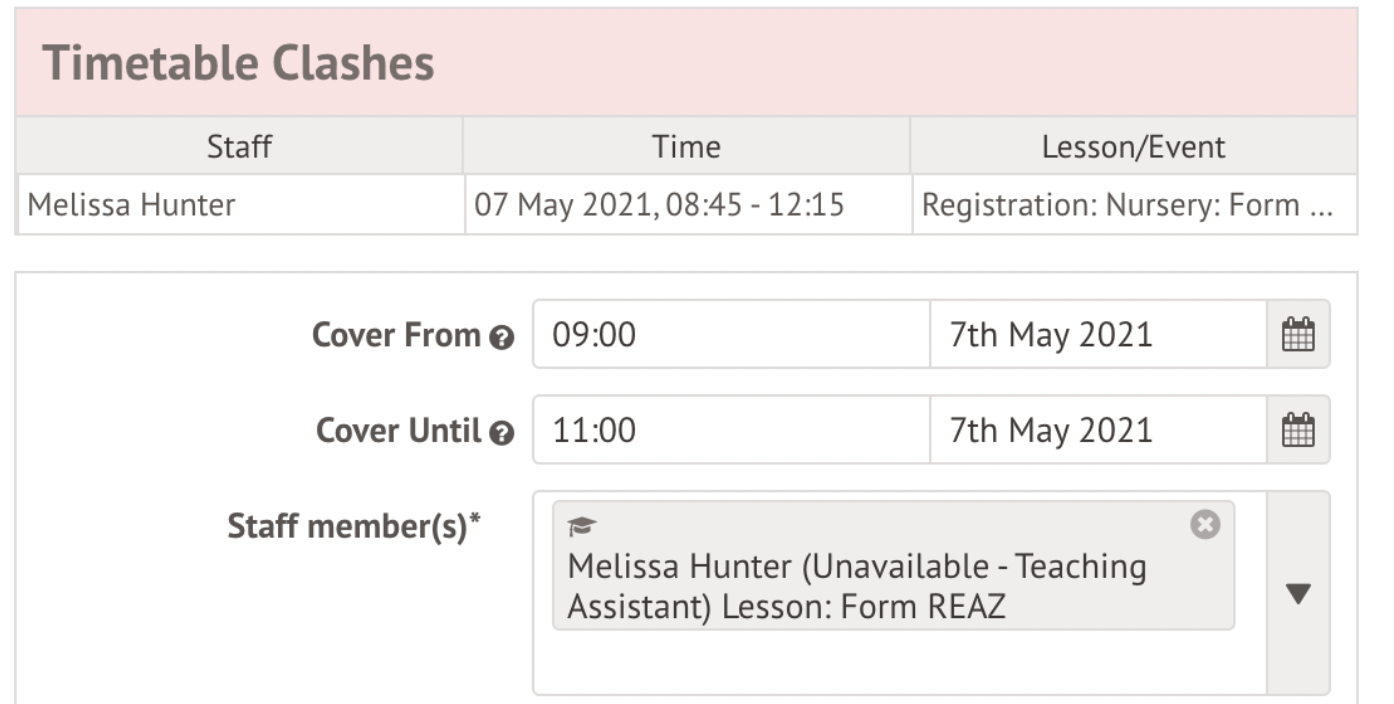Edit the Cover Until time 11:00
The height and width of the screenshot is (704, 1394).
730,430
